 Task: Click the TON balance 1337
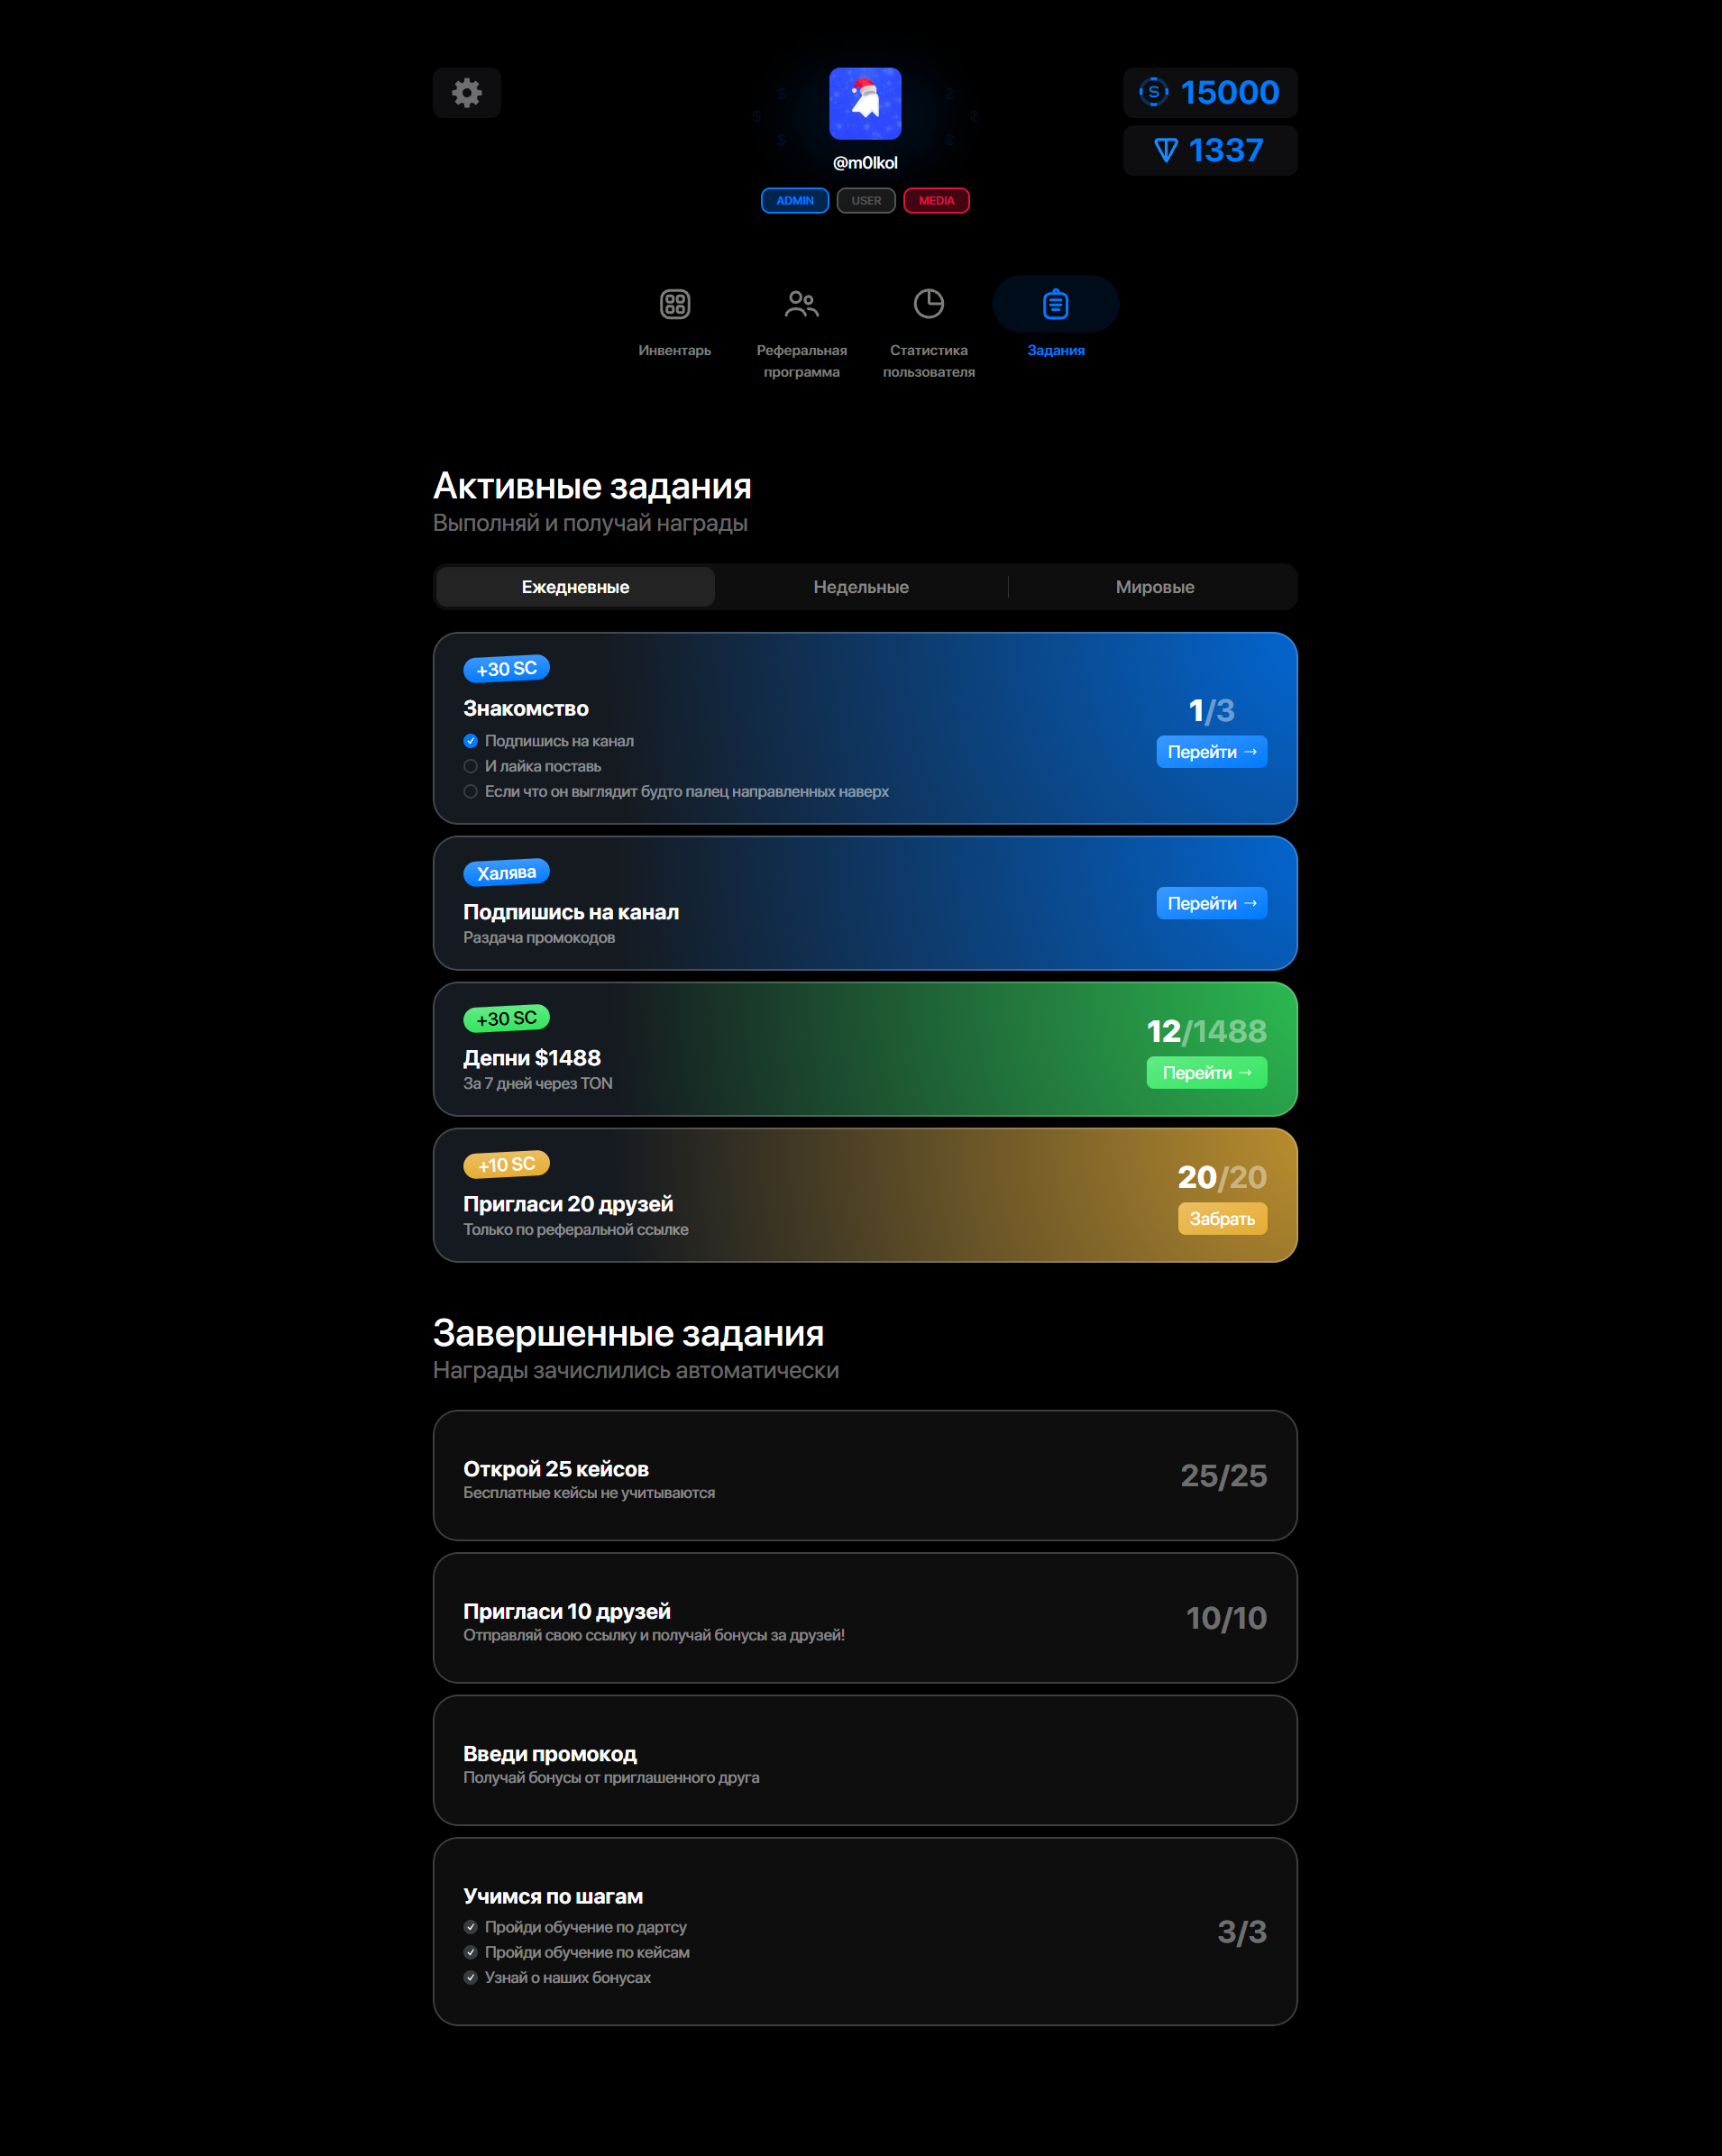pyautogui.click(x=1210, y=150)
